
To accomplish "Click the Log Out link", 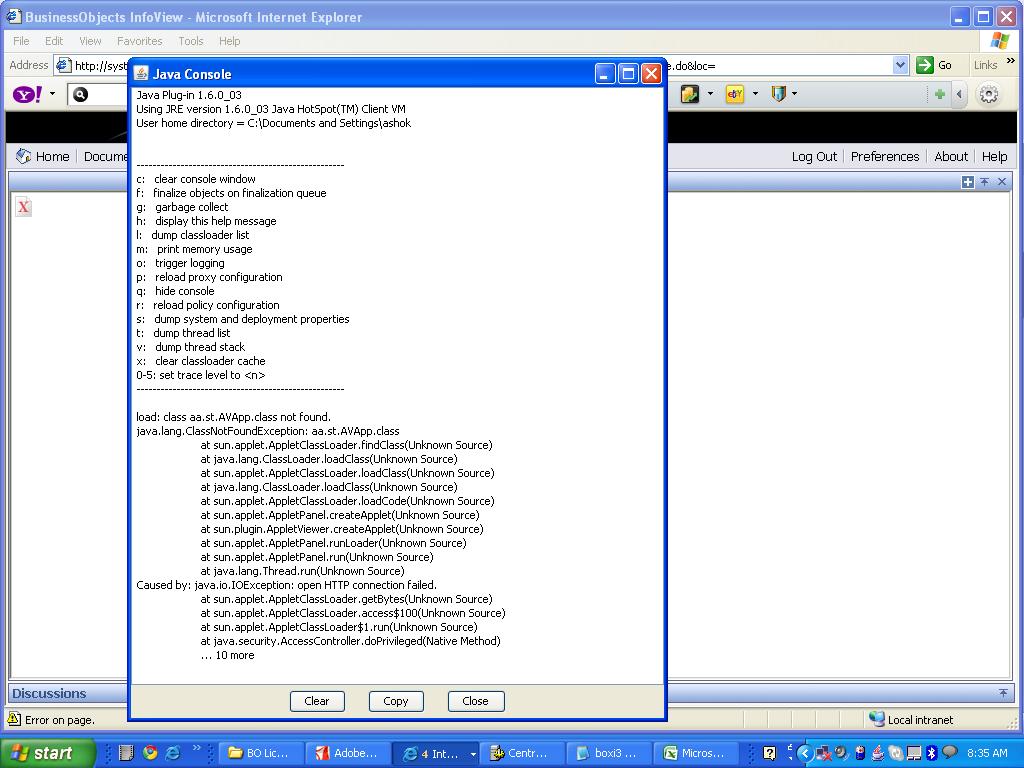I will click(x=814, y=156).
